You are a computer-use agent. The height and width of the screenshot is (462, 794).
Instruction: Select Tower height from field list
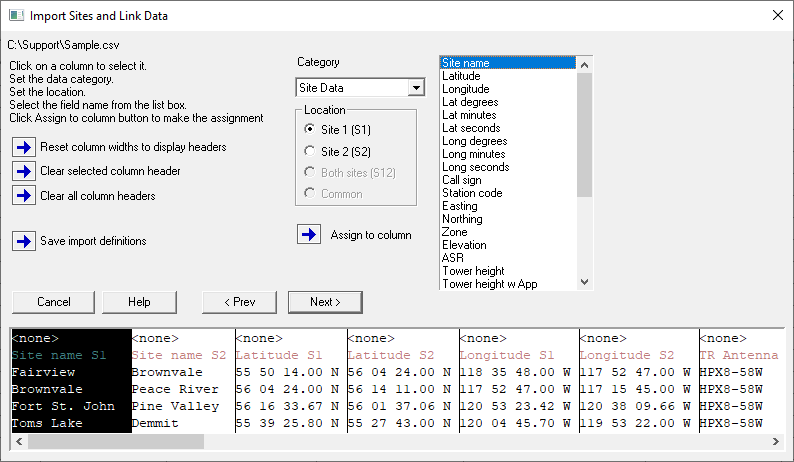click(473, 271)
